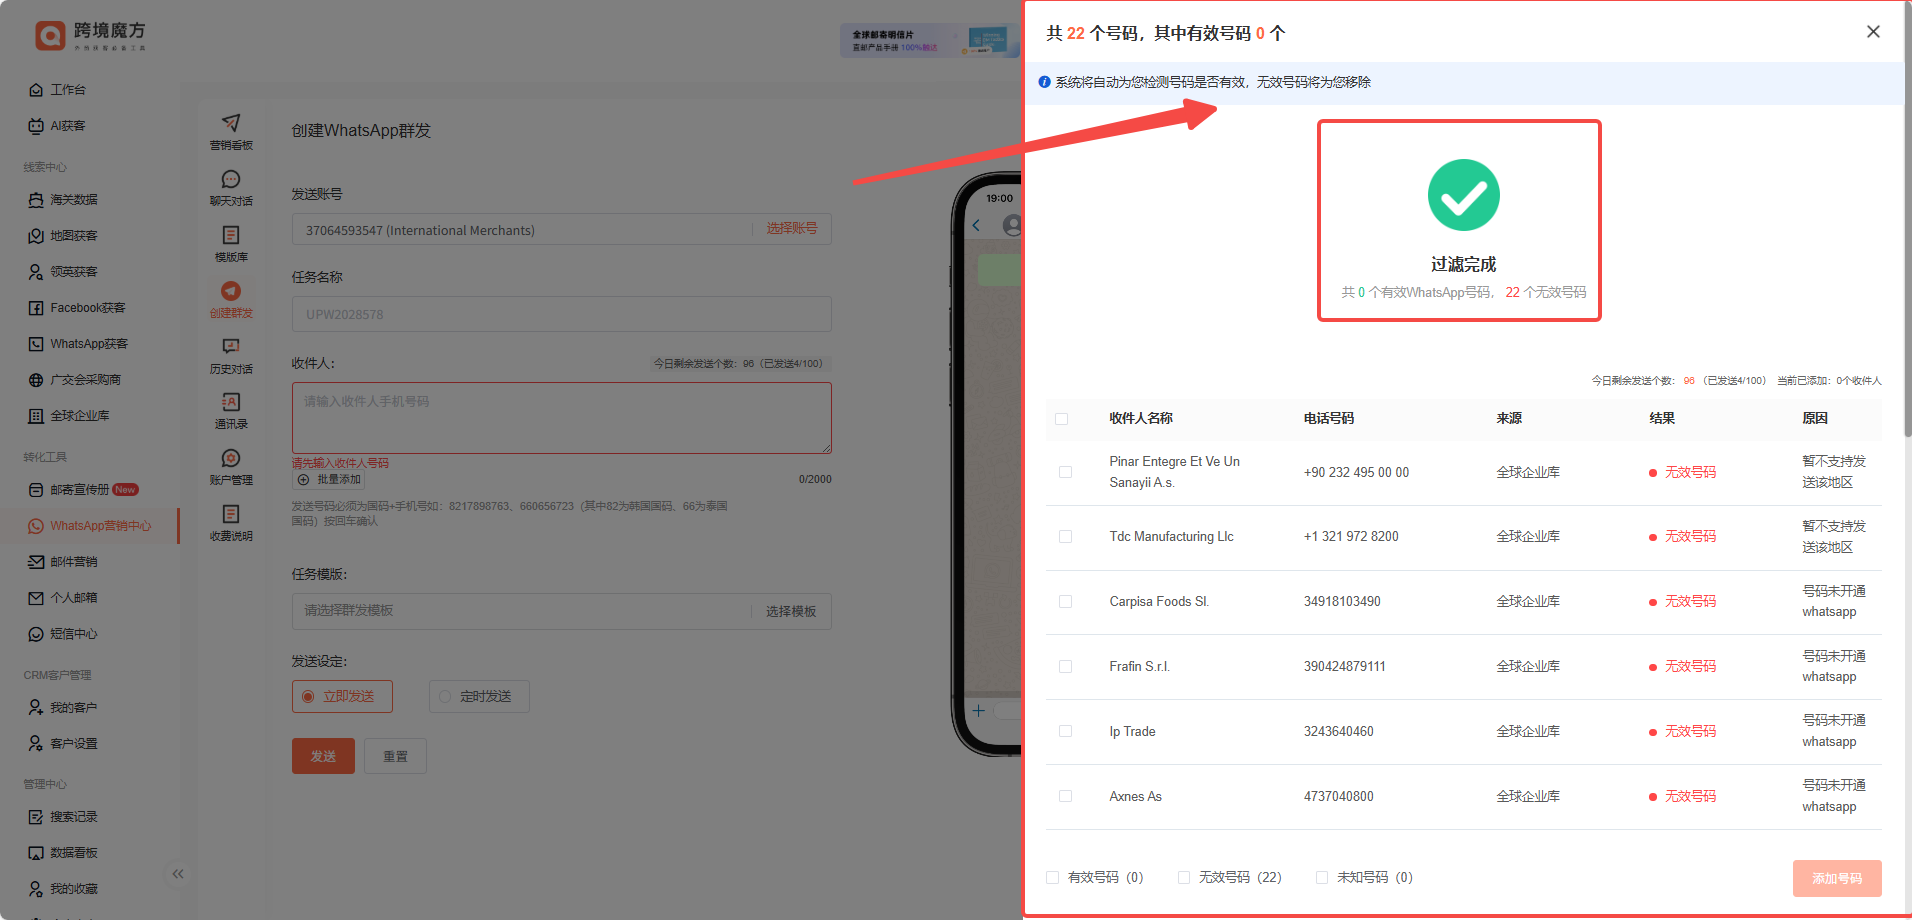Collapse the left sidebar with chevron icon

click(x=178, y=874)
